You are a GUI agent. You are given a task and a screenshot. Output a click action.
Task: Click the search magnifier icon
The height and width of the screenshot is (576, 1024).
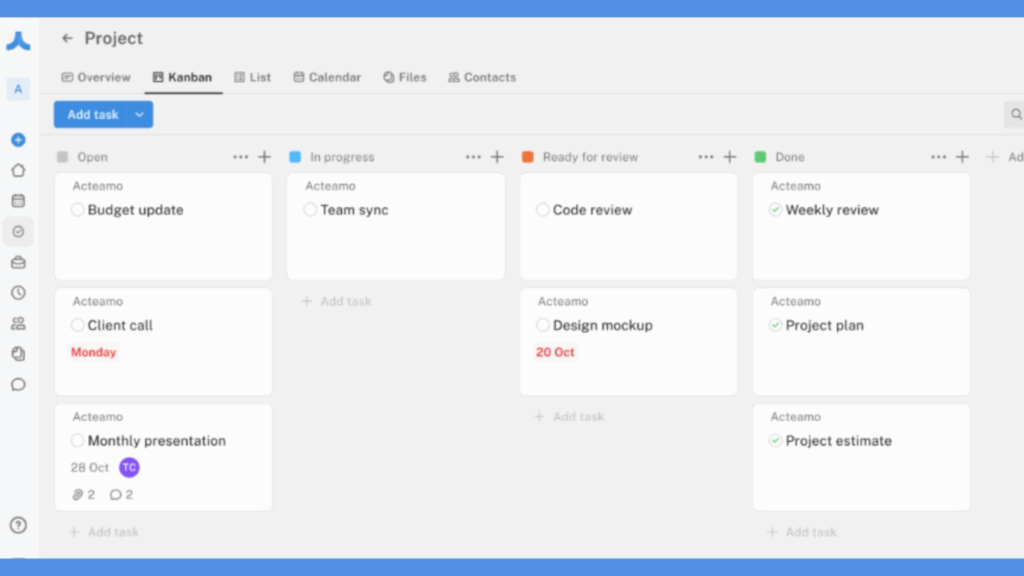[1016, 114]
